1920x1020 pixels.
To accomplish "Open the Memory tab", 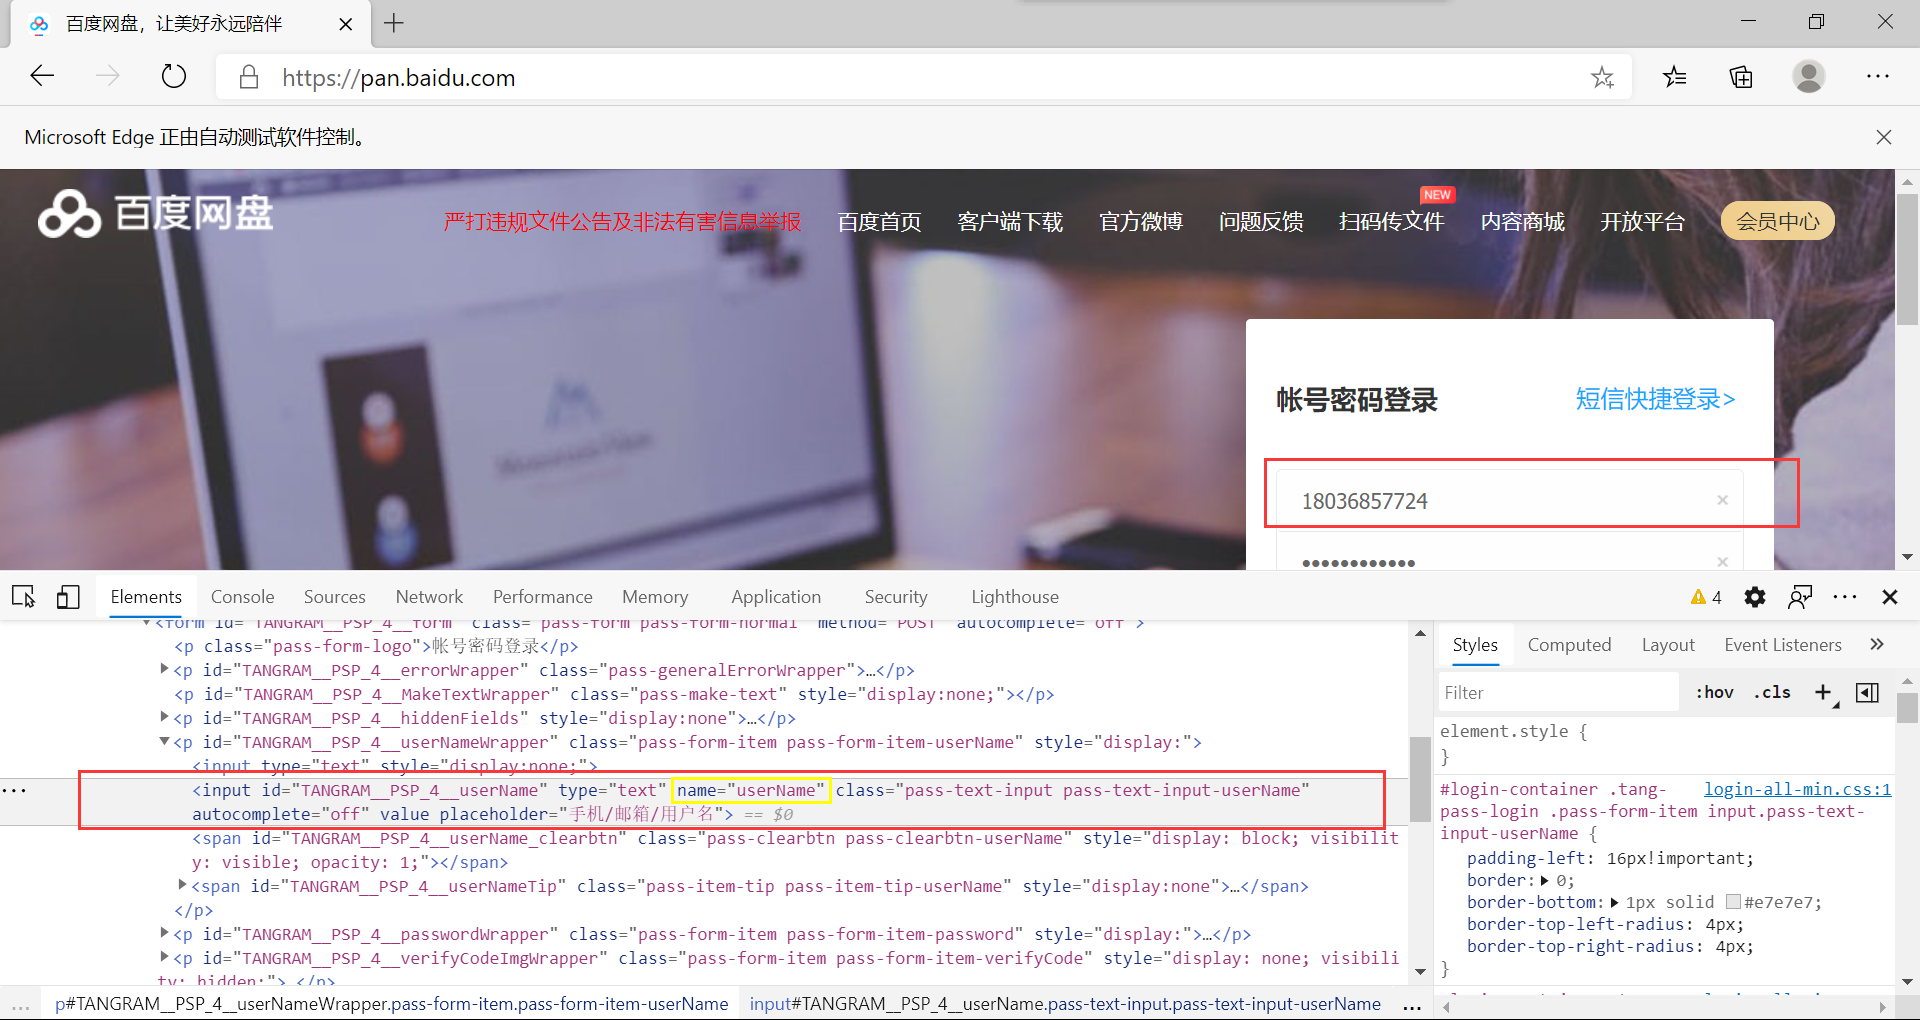I will pyautogui.click(x=655, y=597).
